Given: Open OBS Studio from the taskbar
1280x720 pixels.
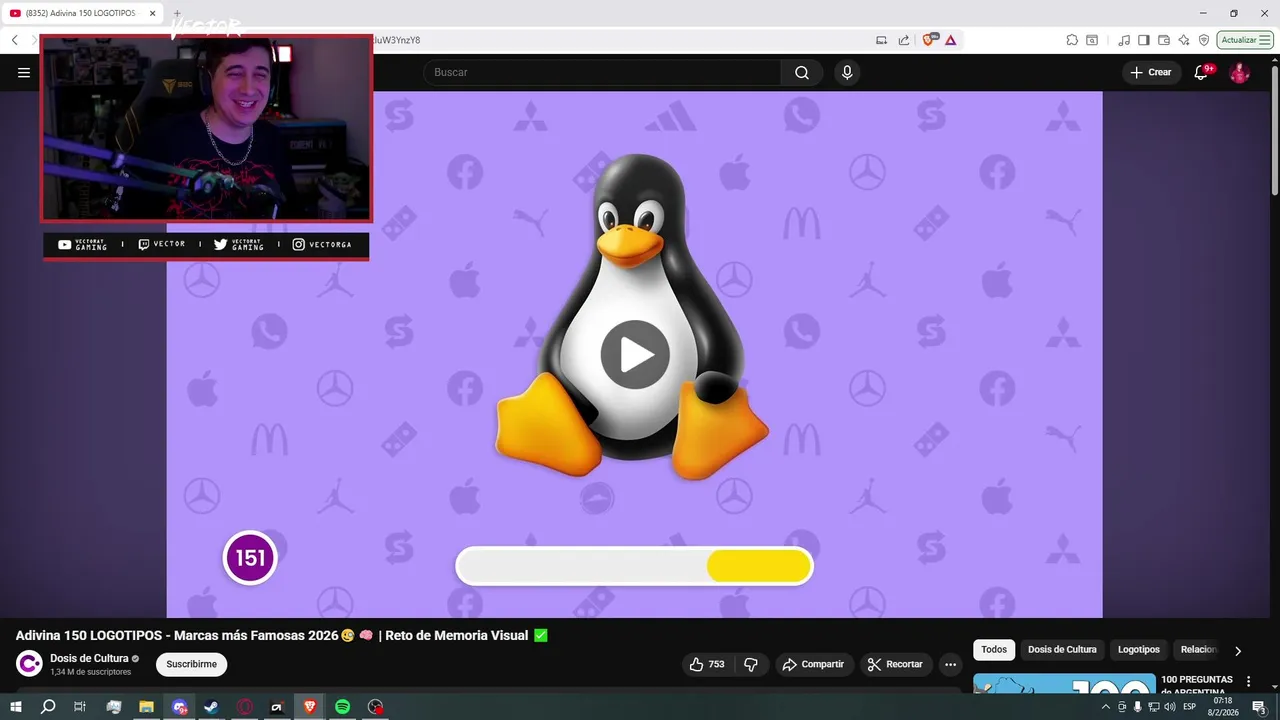Looking at the screenshot, I should click(x=375, y=707).
